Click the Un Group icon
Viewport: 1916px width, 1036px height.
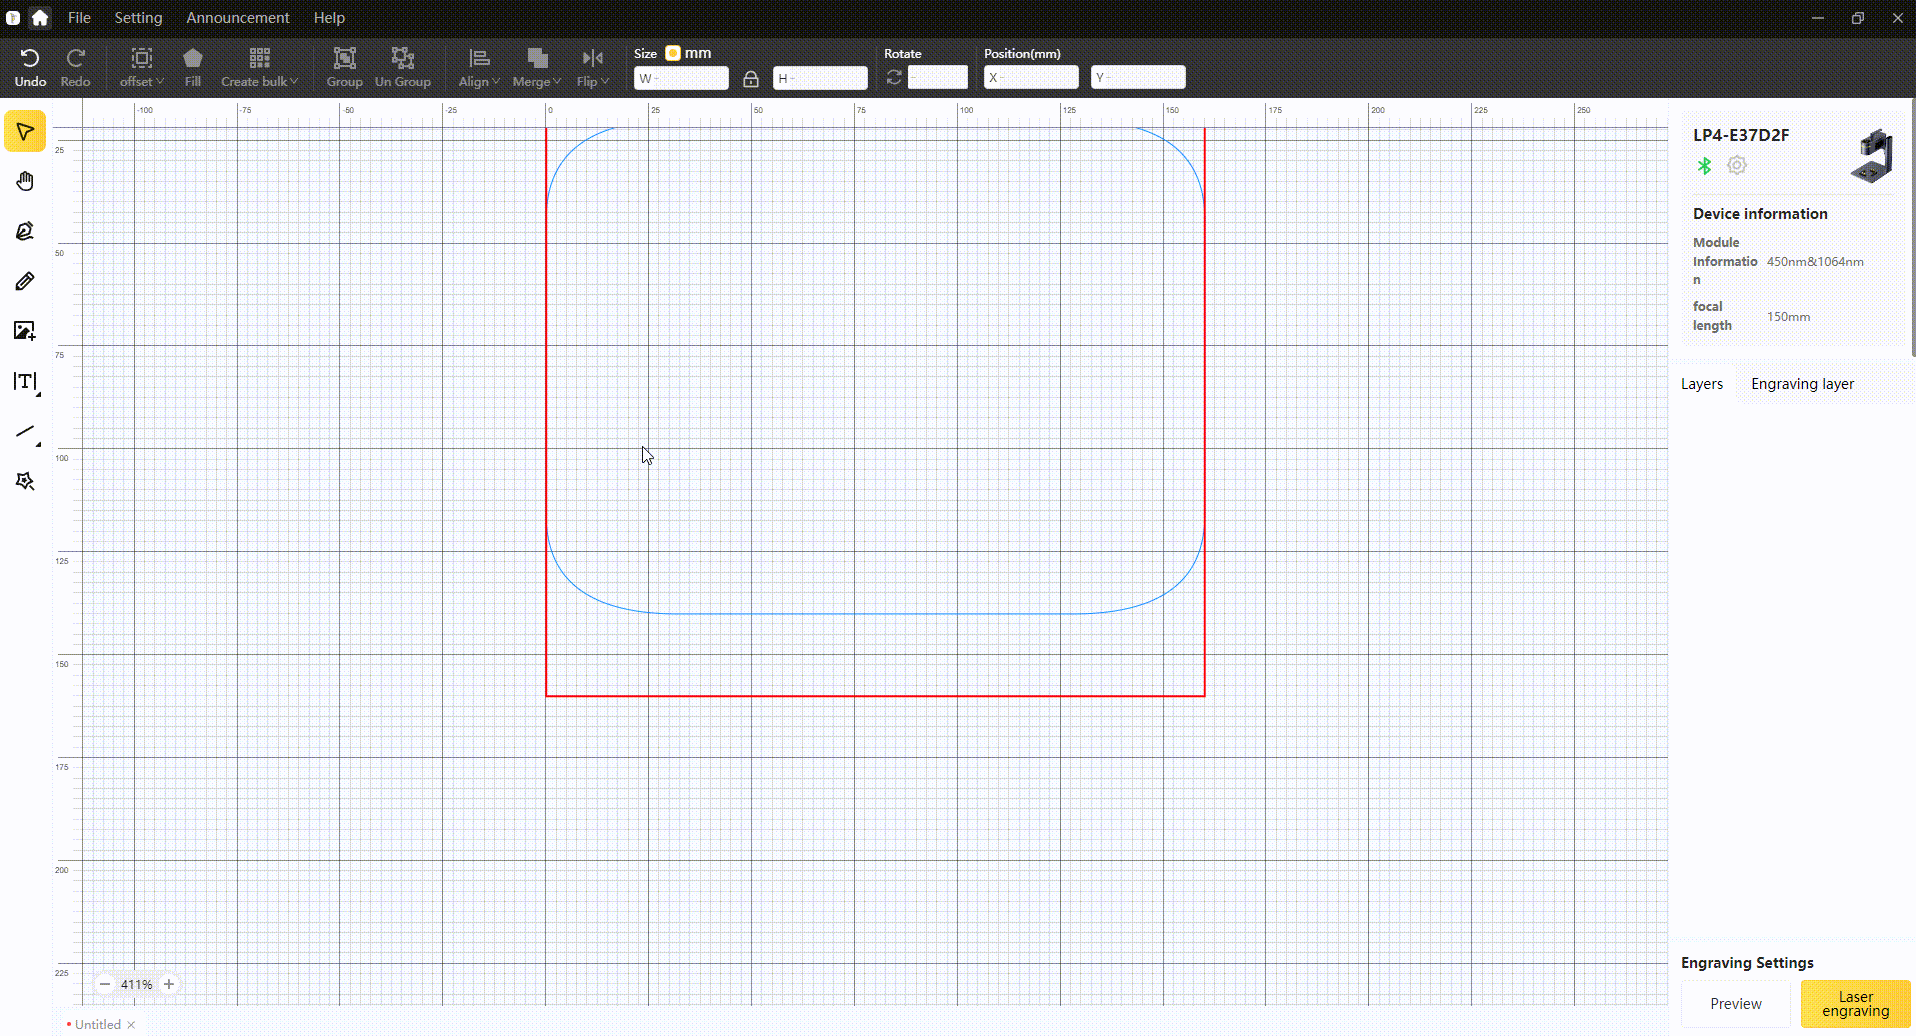[403, 58]
